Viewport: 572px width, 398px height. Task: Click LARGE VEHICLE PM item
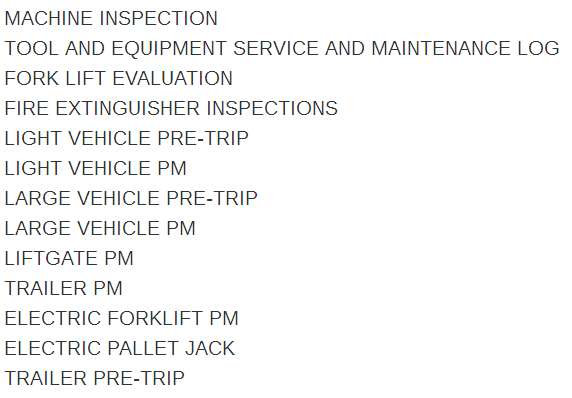pyautogui.click(x=100, y=228)
